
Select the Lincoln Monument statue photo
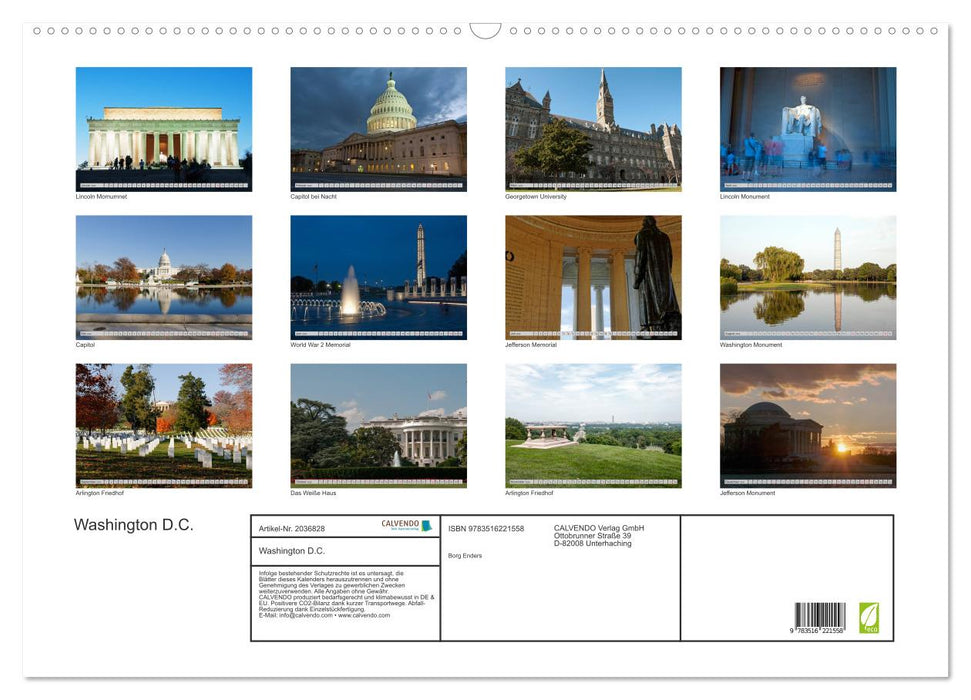pos(807,128)
